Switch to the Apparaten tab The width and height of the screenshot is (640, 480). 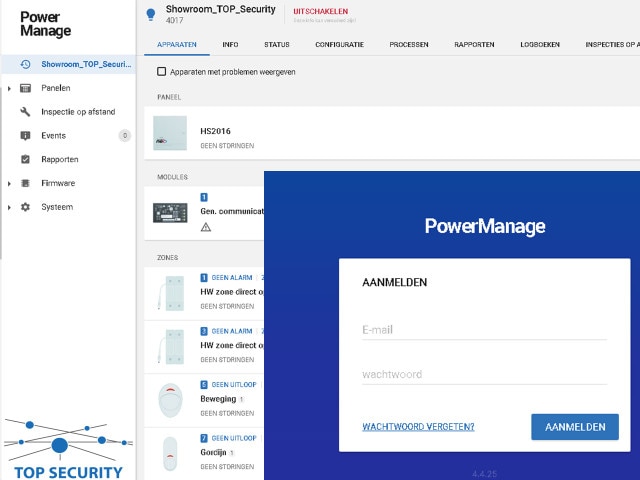[x=177, y=44]
